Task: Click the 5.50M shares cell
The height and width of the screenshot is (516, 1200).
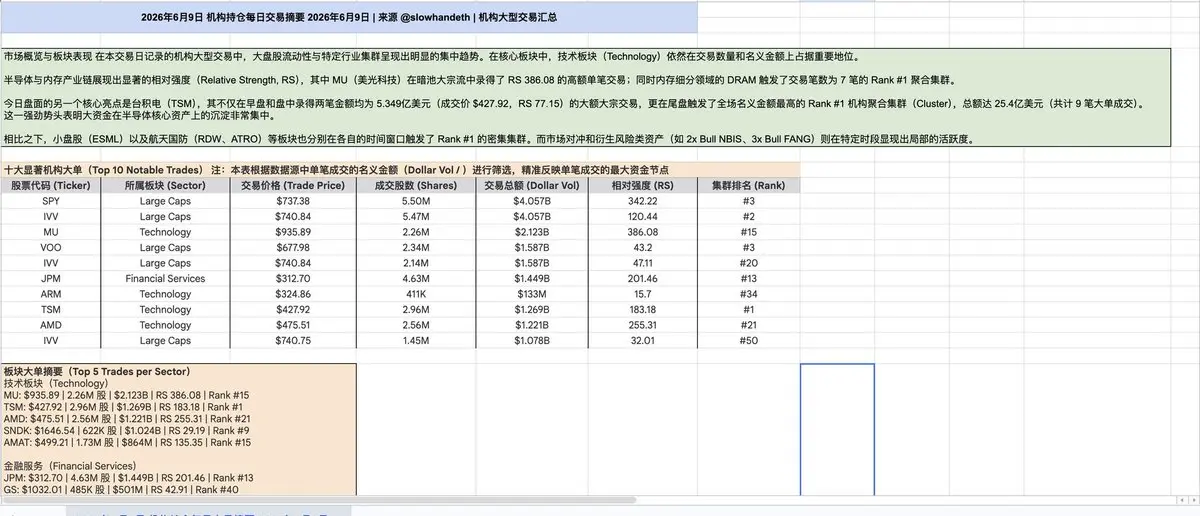Action: point(415,201)
